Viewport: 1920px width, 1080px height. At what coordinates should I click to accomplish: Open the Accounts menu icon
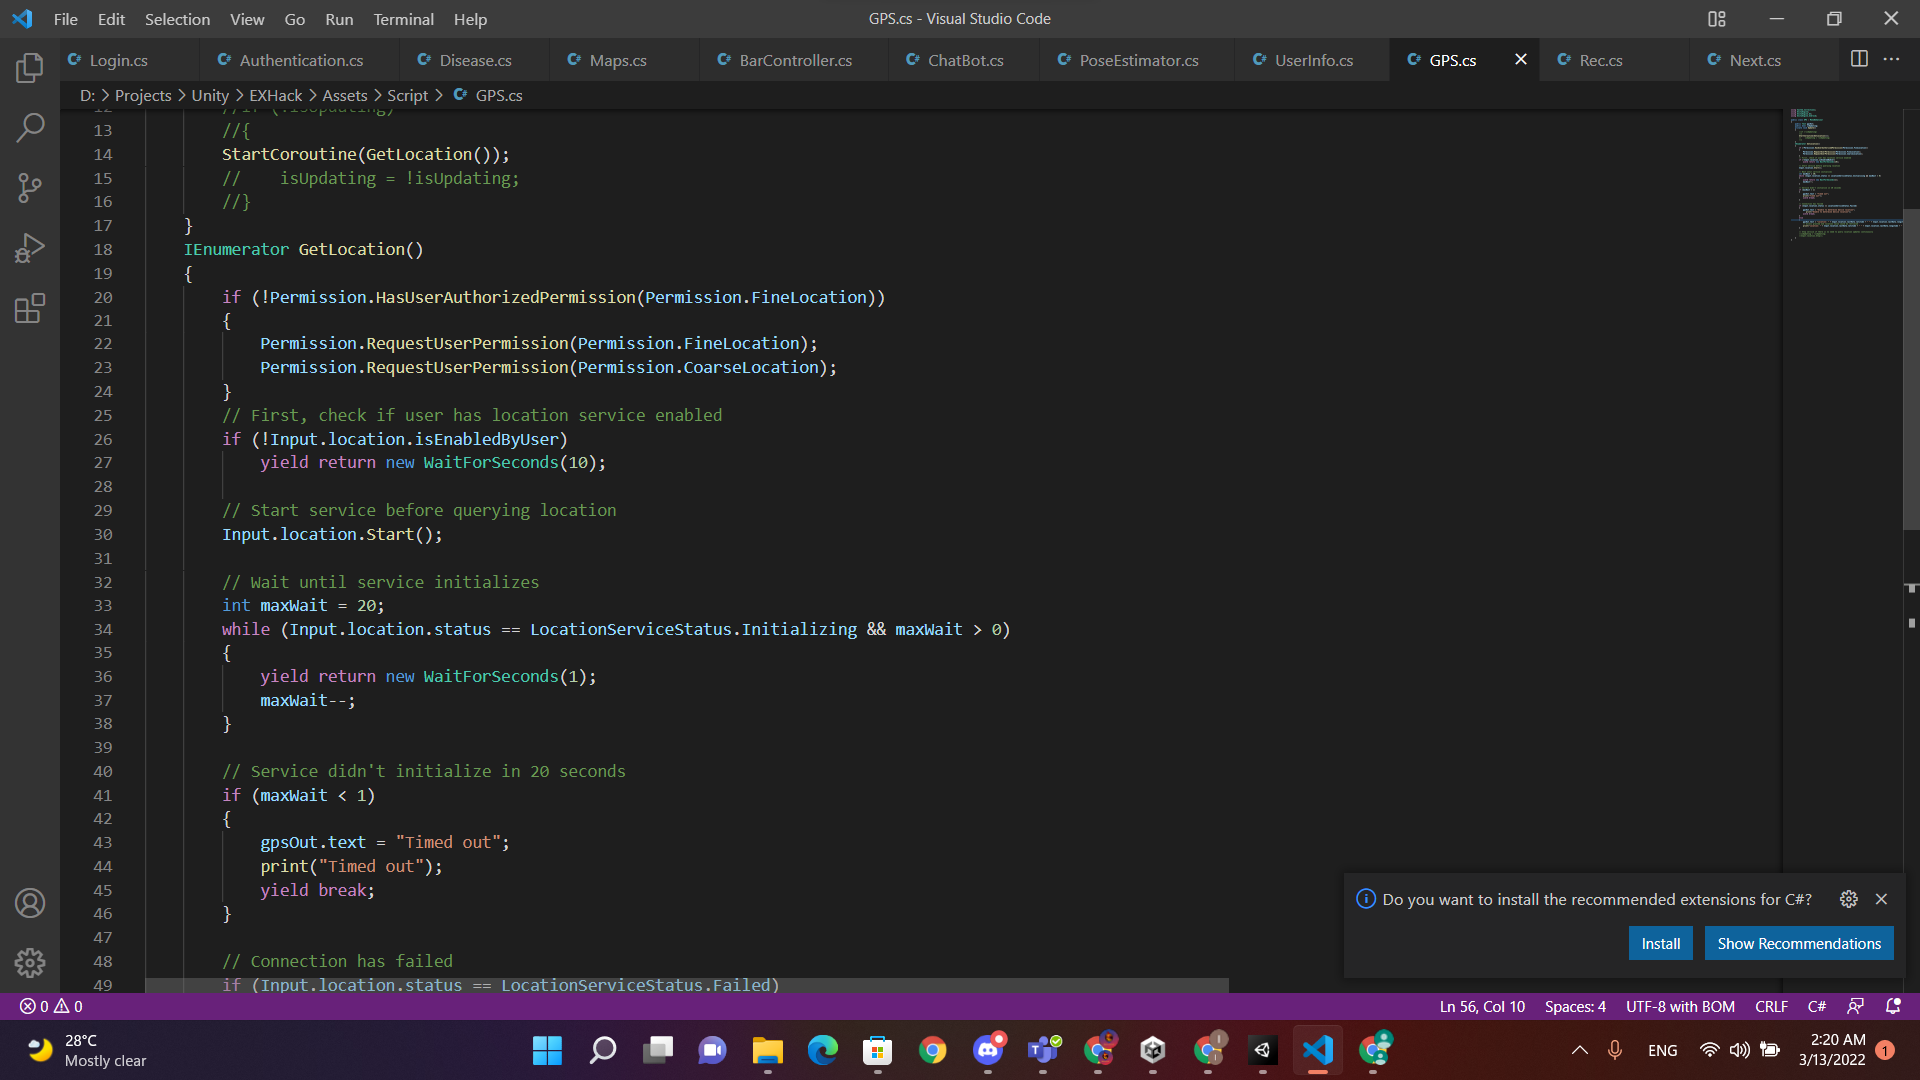(30, 904)
